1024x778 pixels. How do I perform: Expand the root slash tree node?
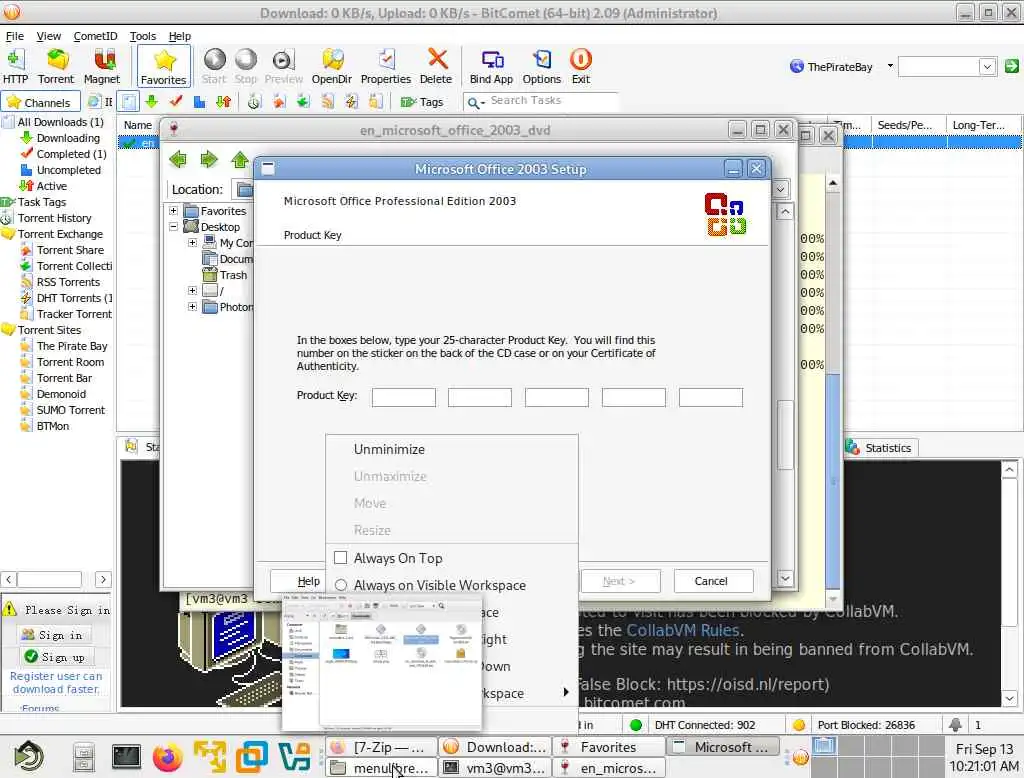click(x=192, y=291)
